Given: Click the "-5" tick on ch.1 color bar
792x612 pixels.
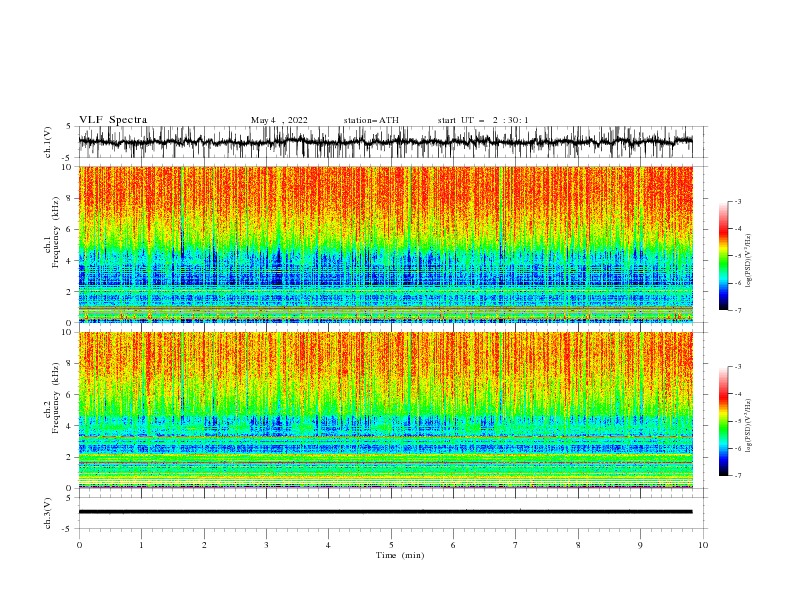Looking at the screenshot, I should (x=738, y=256).
